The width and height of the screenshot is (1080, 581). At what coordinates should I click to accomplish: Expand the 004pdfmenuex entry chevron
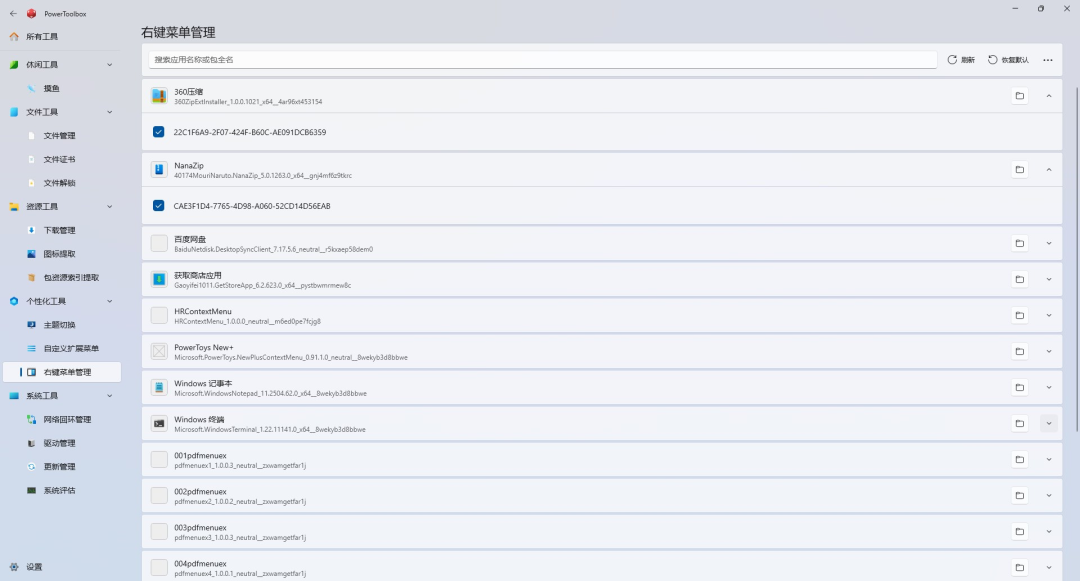(x=1048, y=567)
